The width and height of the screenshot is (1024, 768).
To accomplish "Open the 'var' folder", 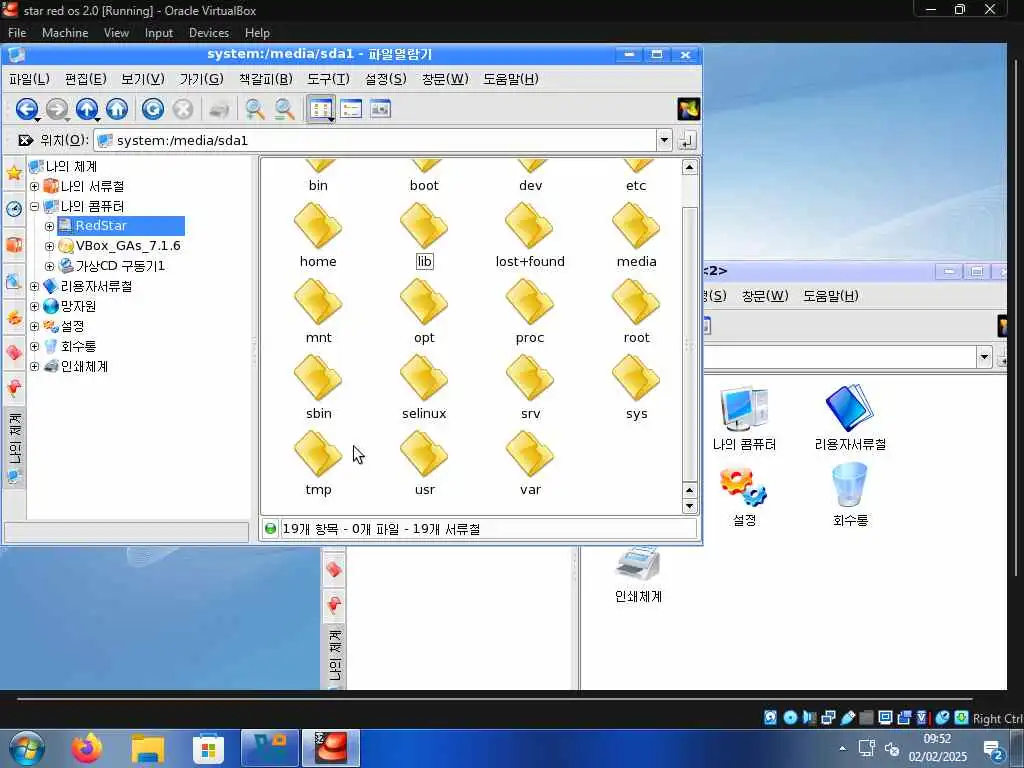I will click(x=530, y=464).
